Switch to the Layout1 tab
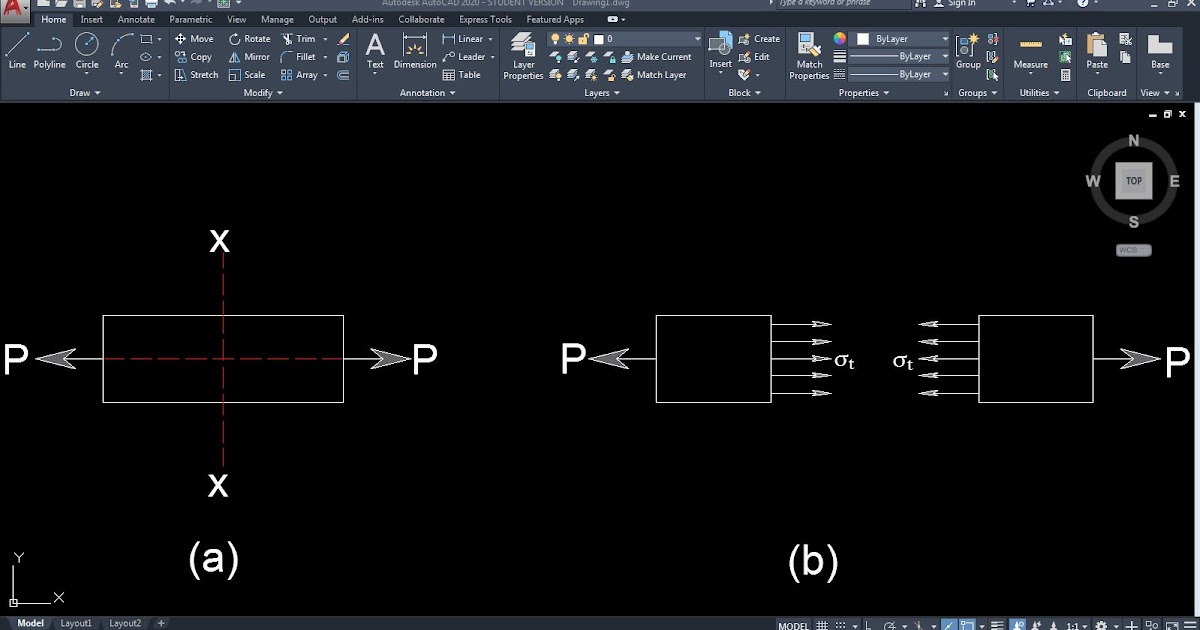 [x=76, y=622]
